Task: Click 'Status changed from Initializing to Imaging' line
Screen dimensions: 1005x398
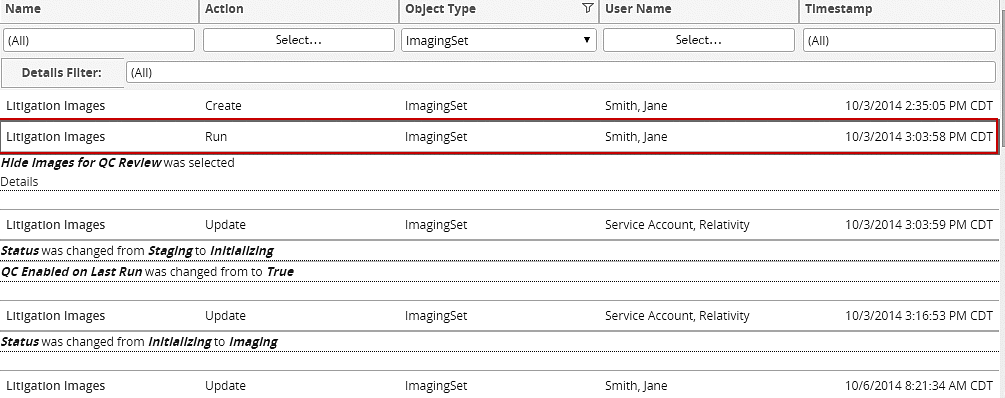Action: pos(139,342)
